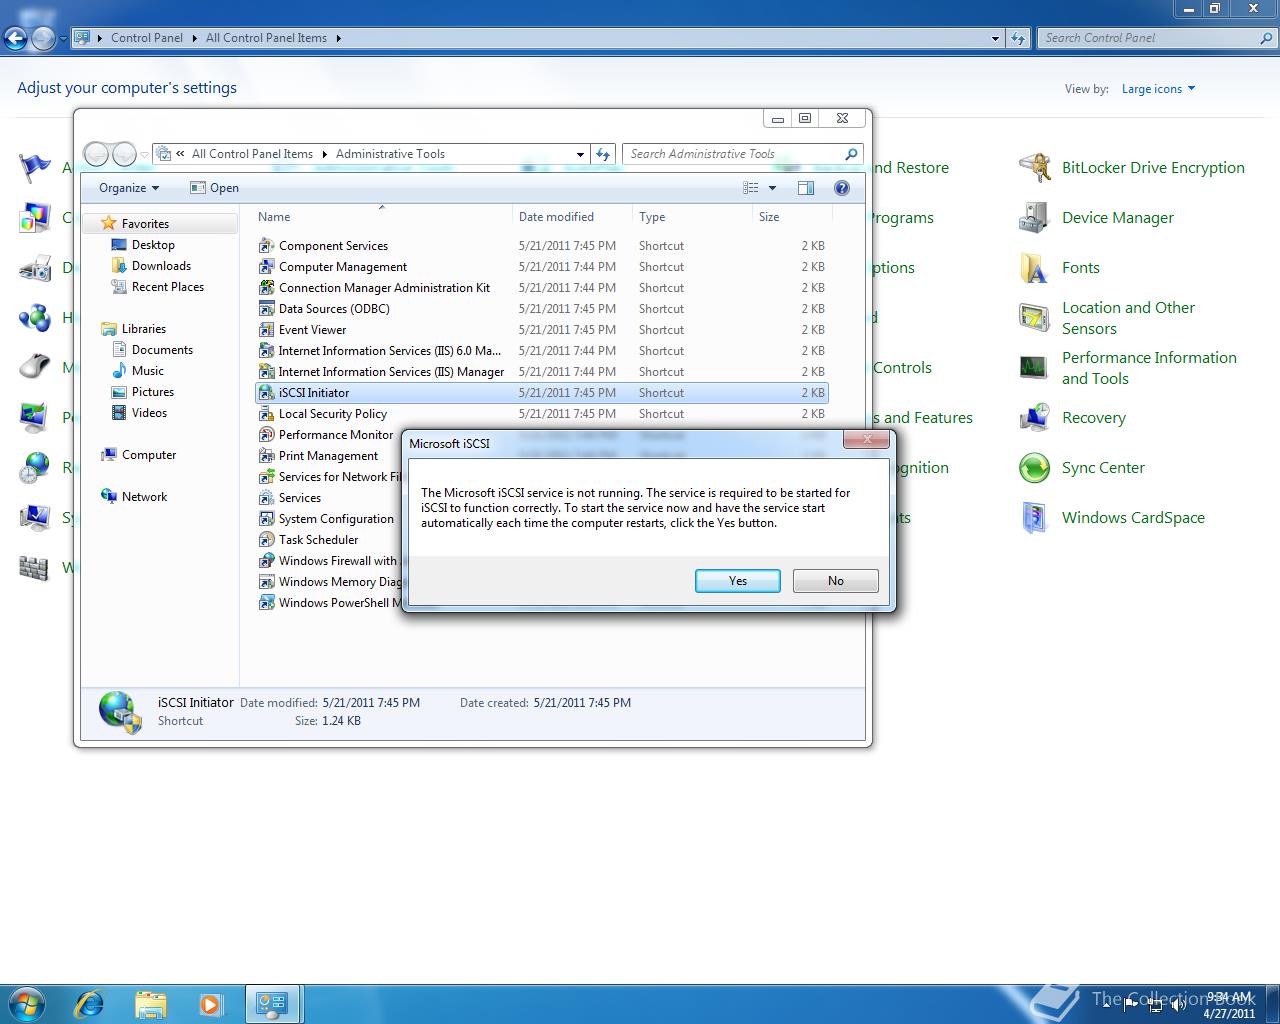Select the Services shortcut icon
The width and height of the screenshot is (1280, 1024).
coord(266,498)
